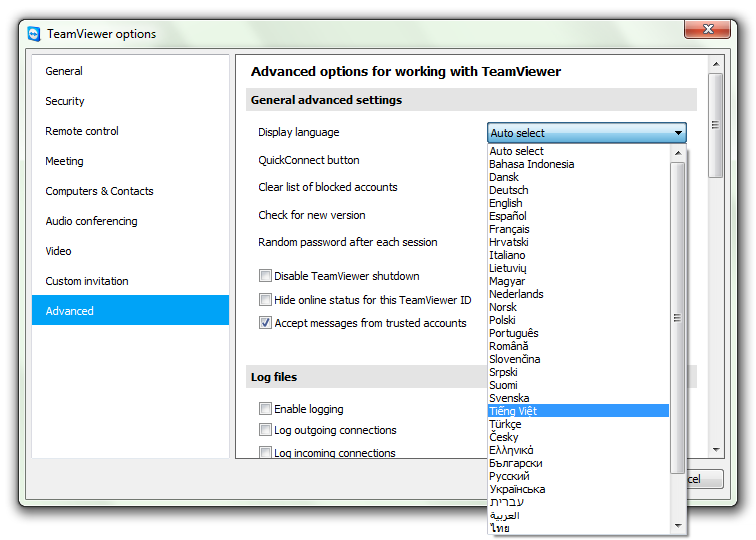Open Computers & Contacts settings
The width and height of the screenshot is (756, 540).
tap(130, 191)
